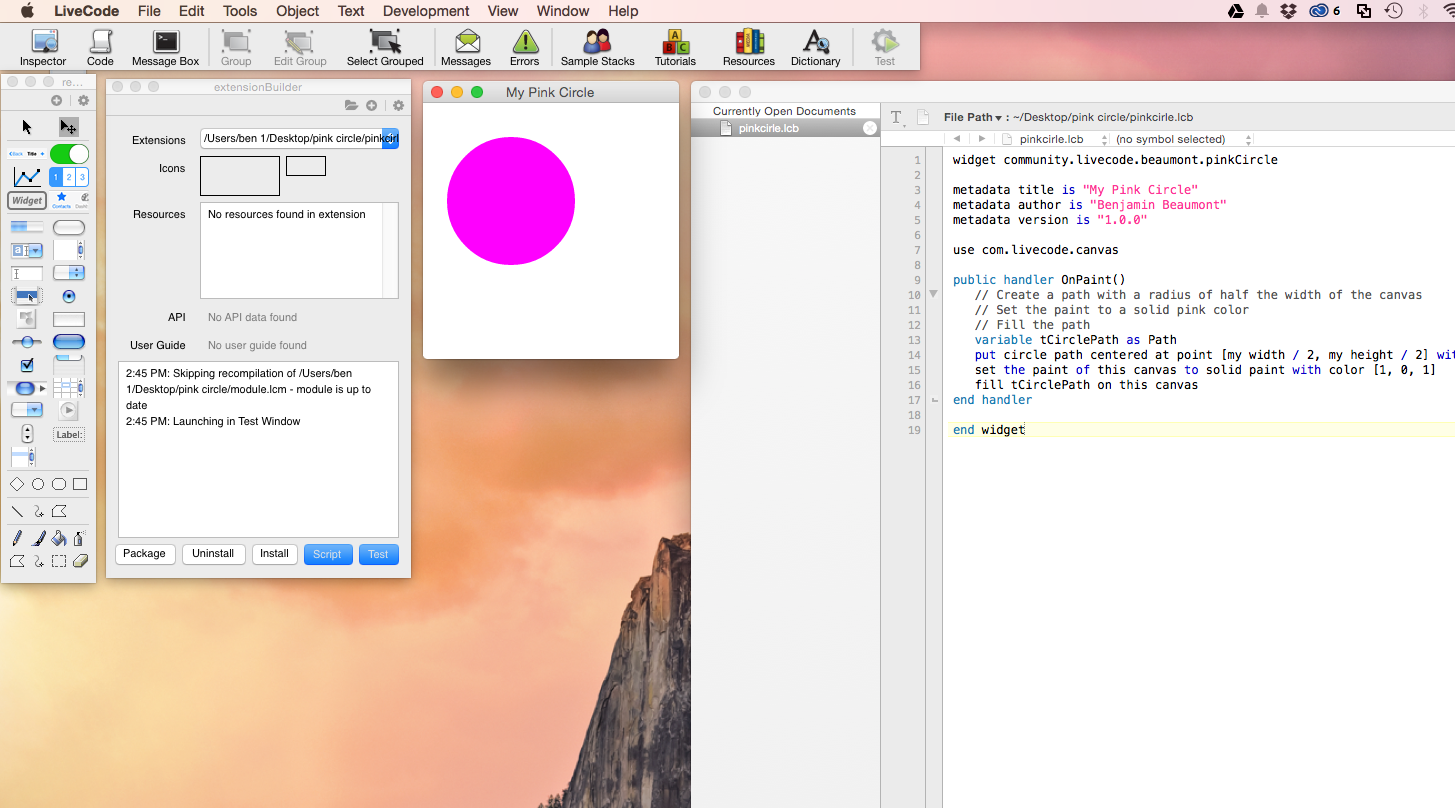The width and height of the screenshot is (1455, 808).
Task: Select the eraser tool in the palette
Action: tap(81, 561)
